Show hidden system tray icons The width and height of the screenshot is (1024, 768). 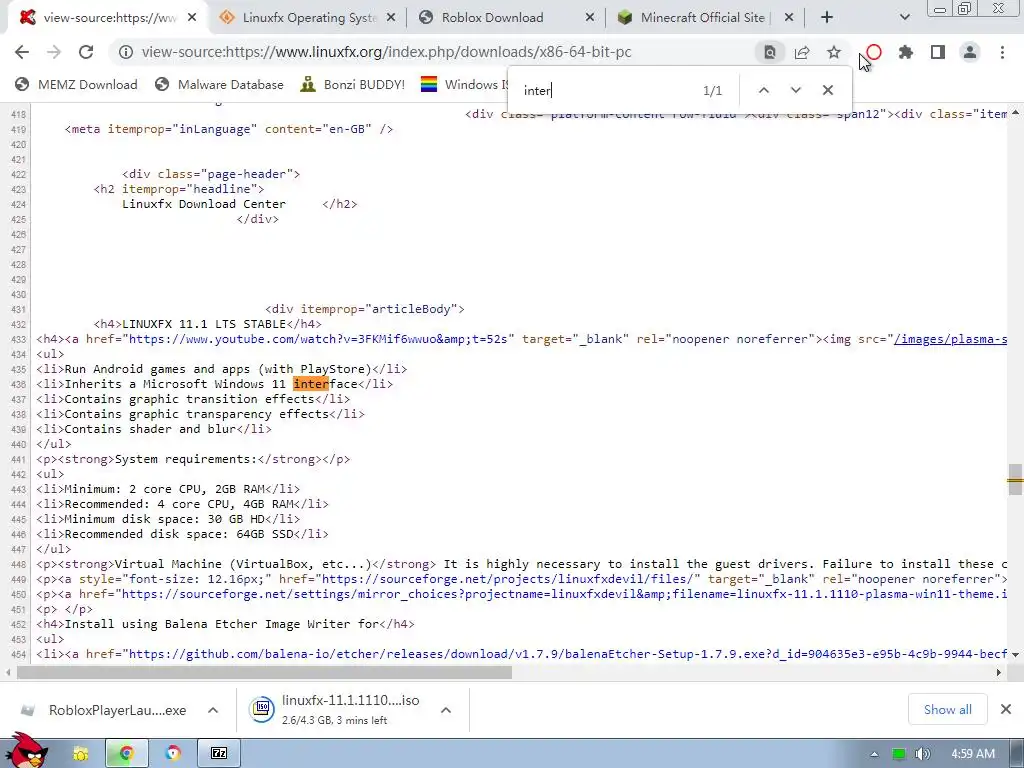click(x=874, y=754)
